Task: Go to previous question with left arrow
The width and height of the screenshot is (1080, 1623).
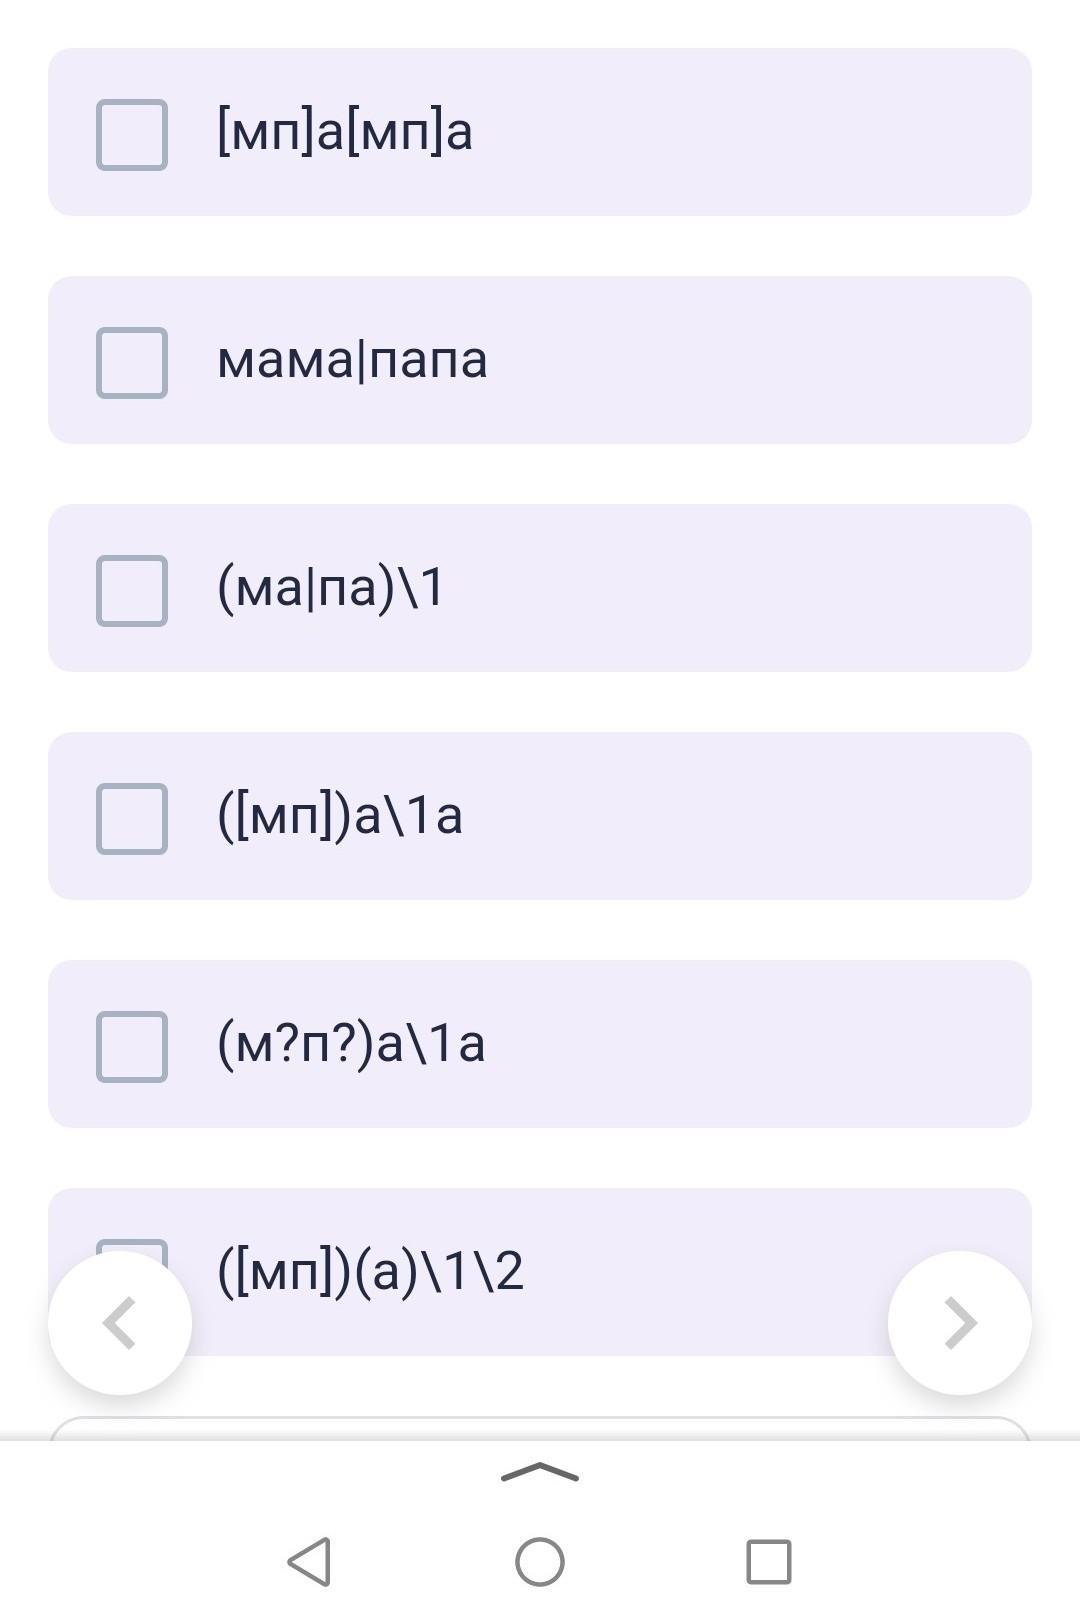Action: [120, 1322]
